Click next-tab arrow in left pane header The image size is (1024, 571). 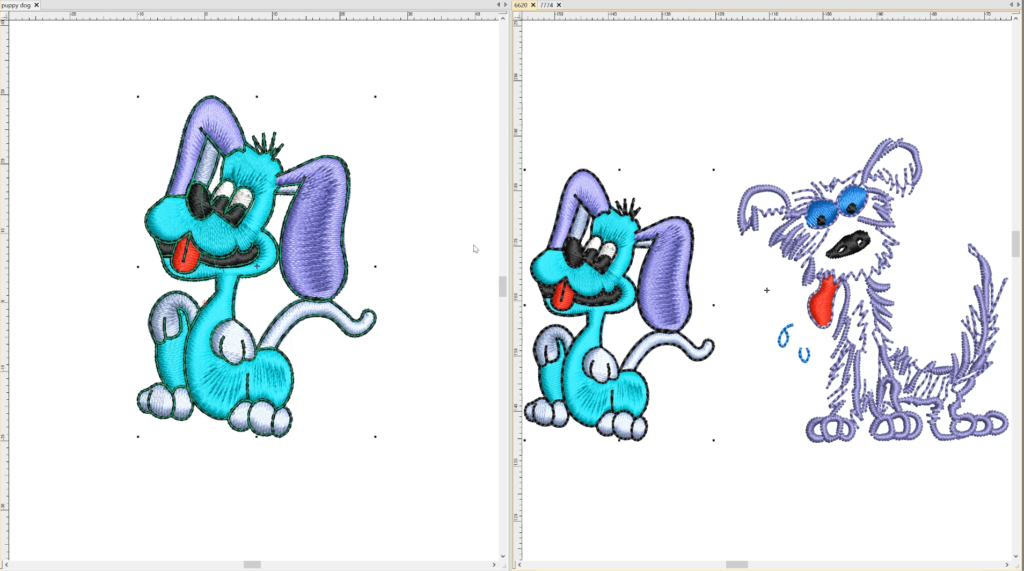click(503, 5)
